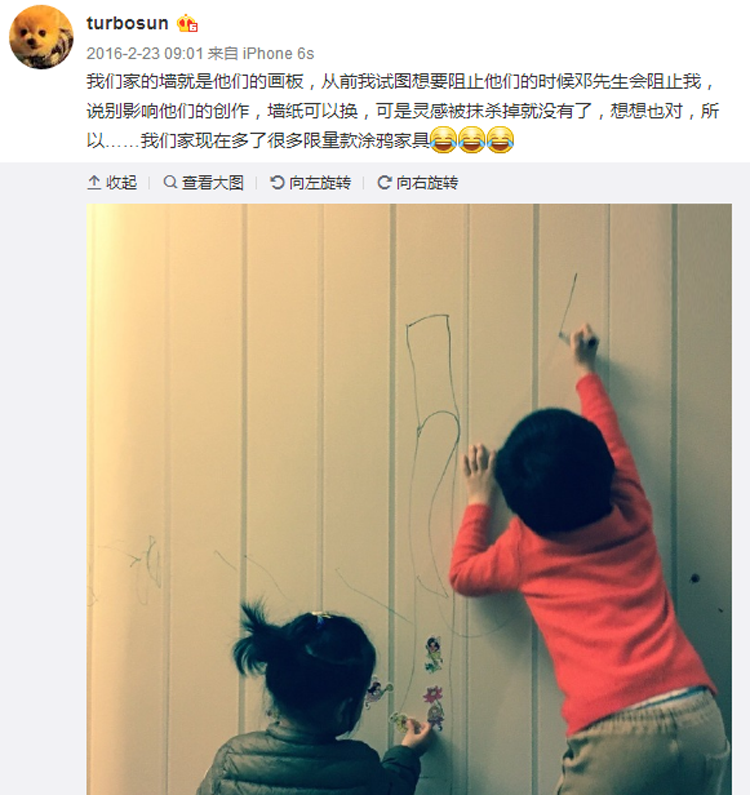The height and width of the screenshot is (795, 750).
Task: Click the post text paragraph
Action: tap(403, 111)
